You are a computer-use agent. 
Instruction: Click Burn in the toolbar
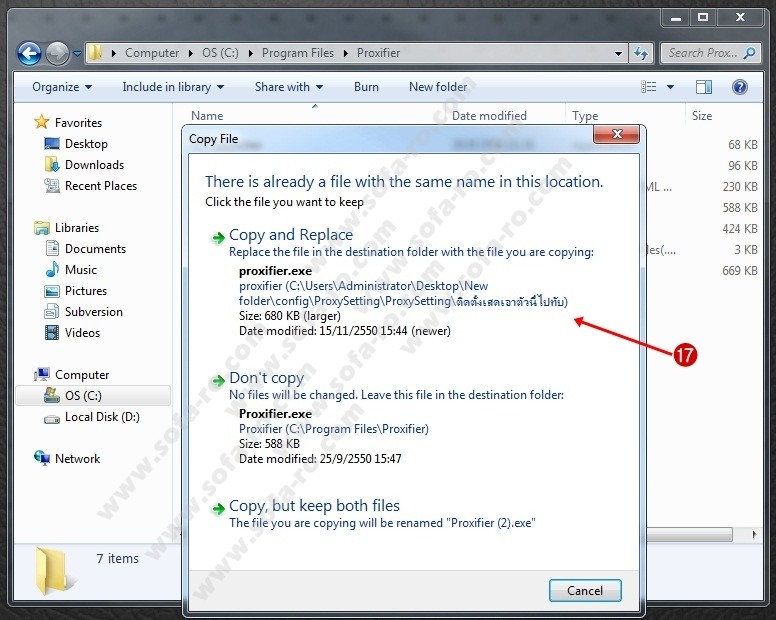(366, 87)
